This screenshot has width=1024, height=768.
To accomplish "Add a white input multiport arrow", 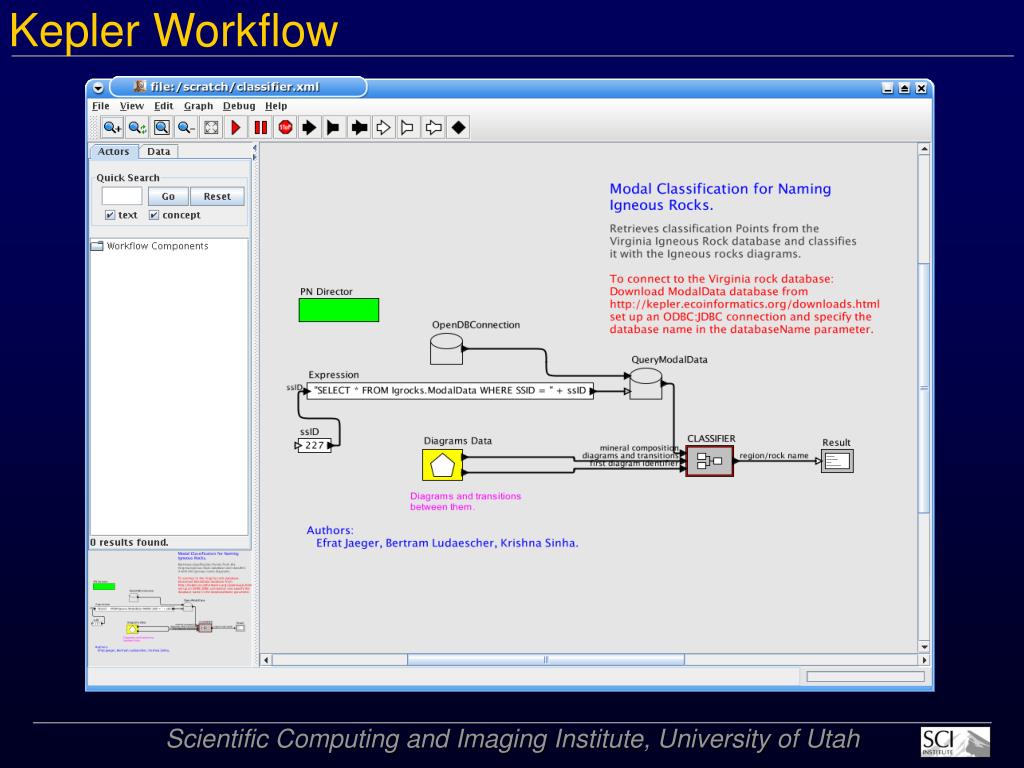I will pos(384,127).
